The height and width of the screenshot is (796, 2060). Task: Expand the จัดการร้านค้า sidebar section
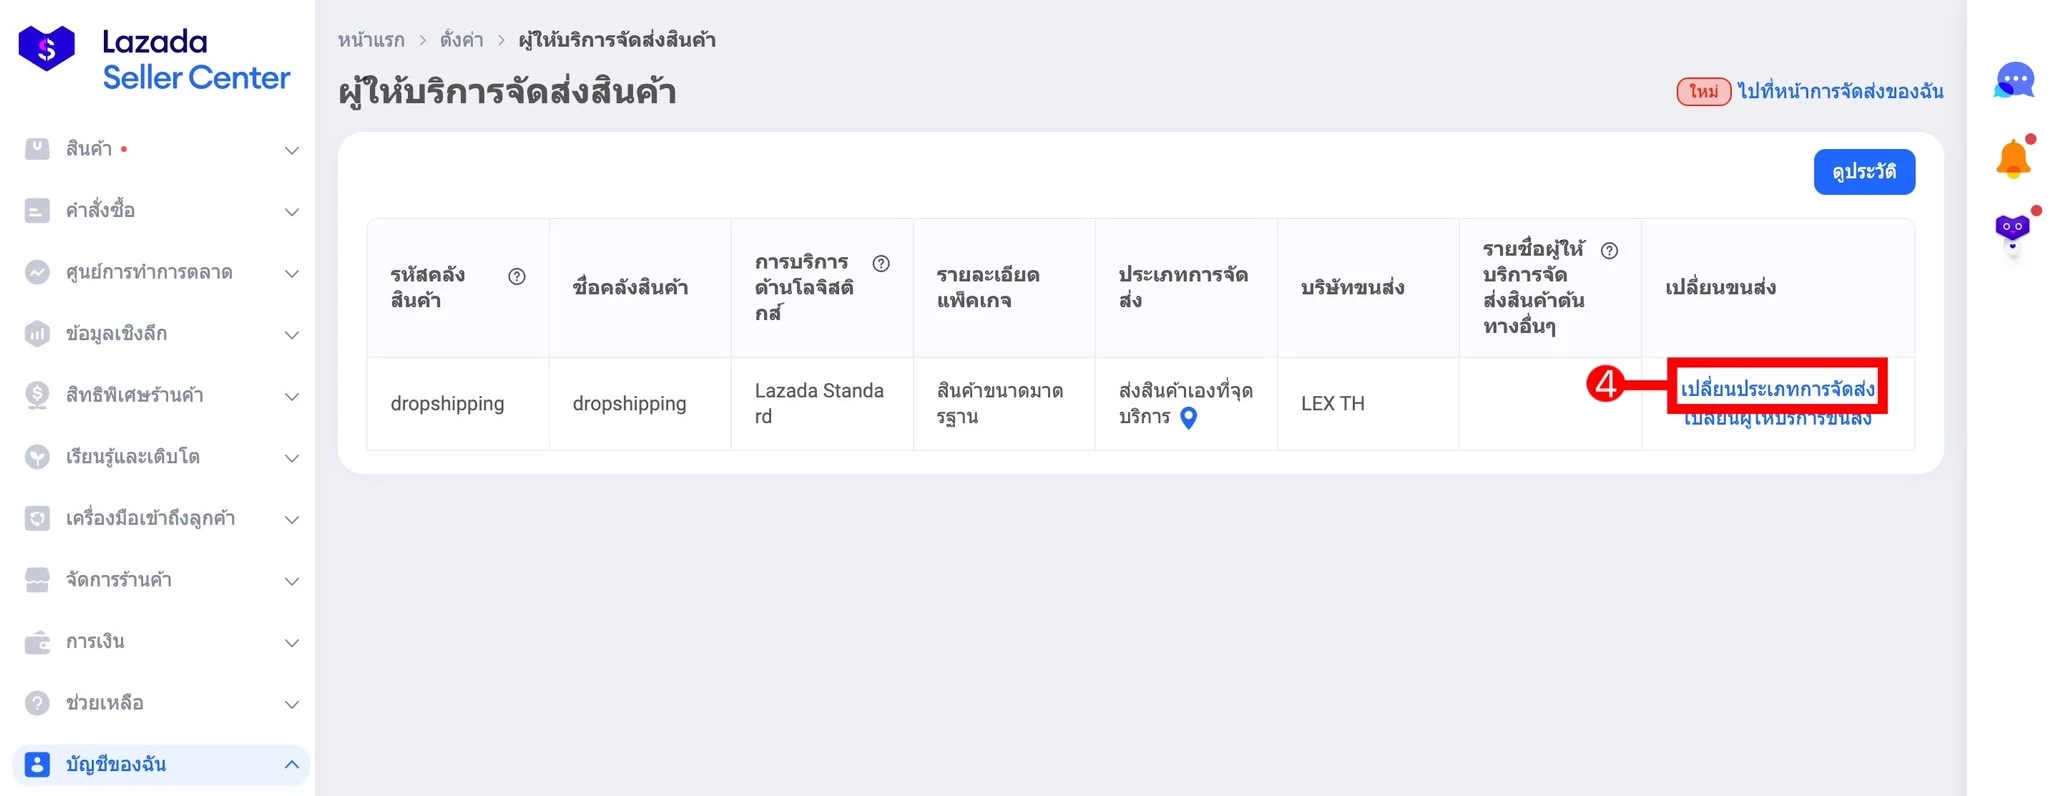click(x=291, y=580)
